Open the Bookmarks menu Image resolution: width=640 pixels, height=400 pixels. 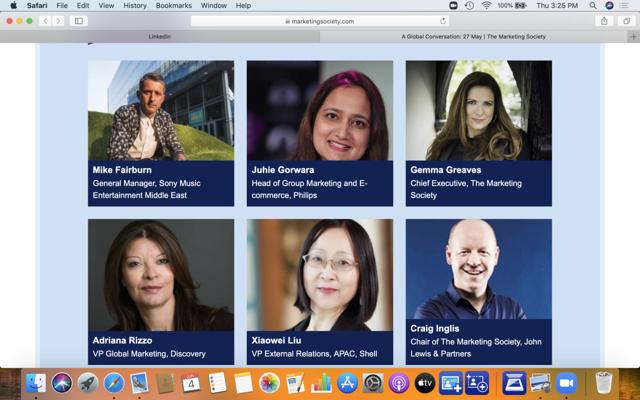[x=174, y=5]
